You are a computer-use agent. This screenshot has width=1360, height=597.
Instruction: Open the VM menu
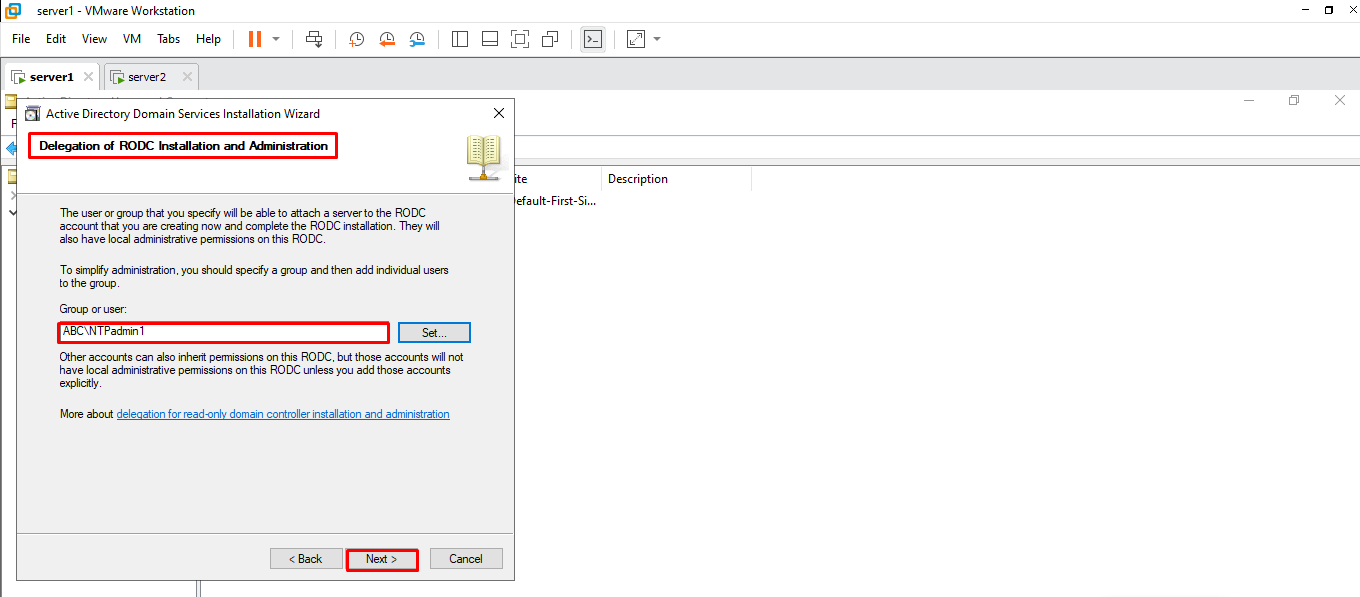coord(132,39)
